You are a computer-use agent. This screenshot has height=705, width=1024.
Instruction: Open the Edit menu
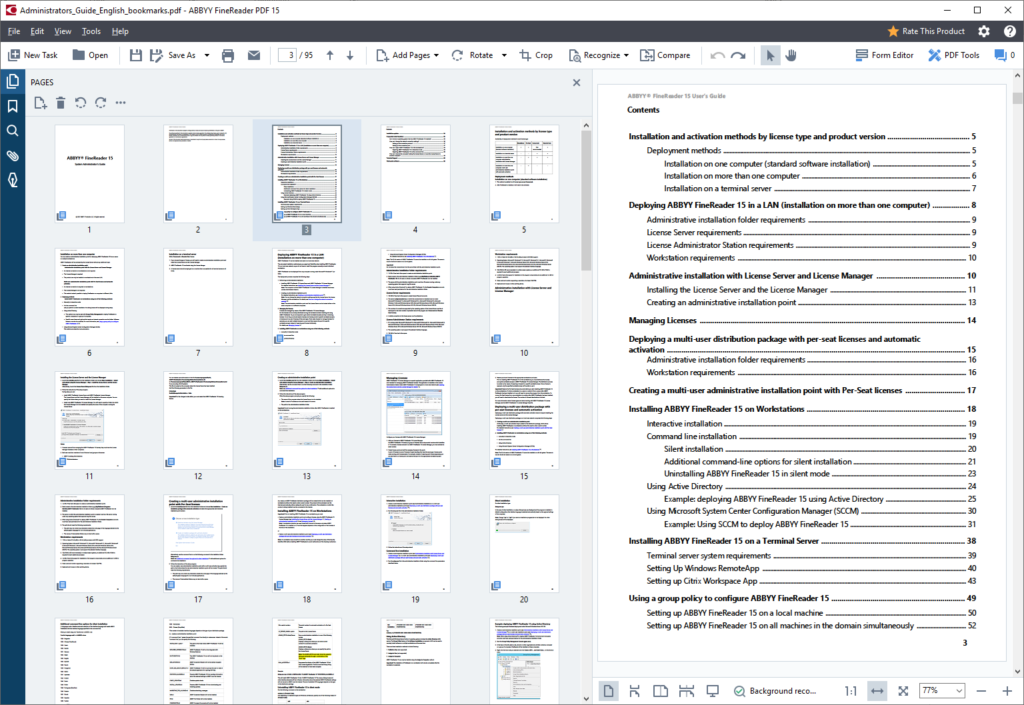pos(37,31)
